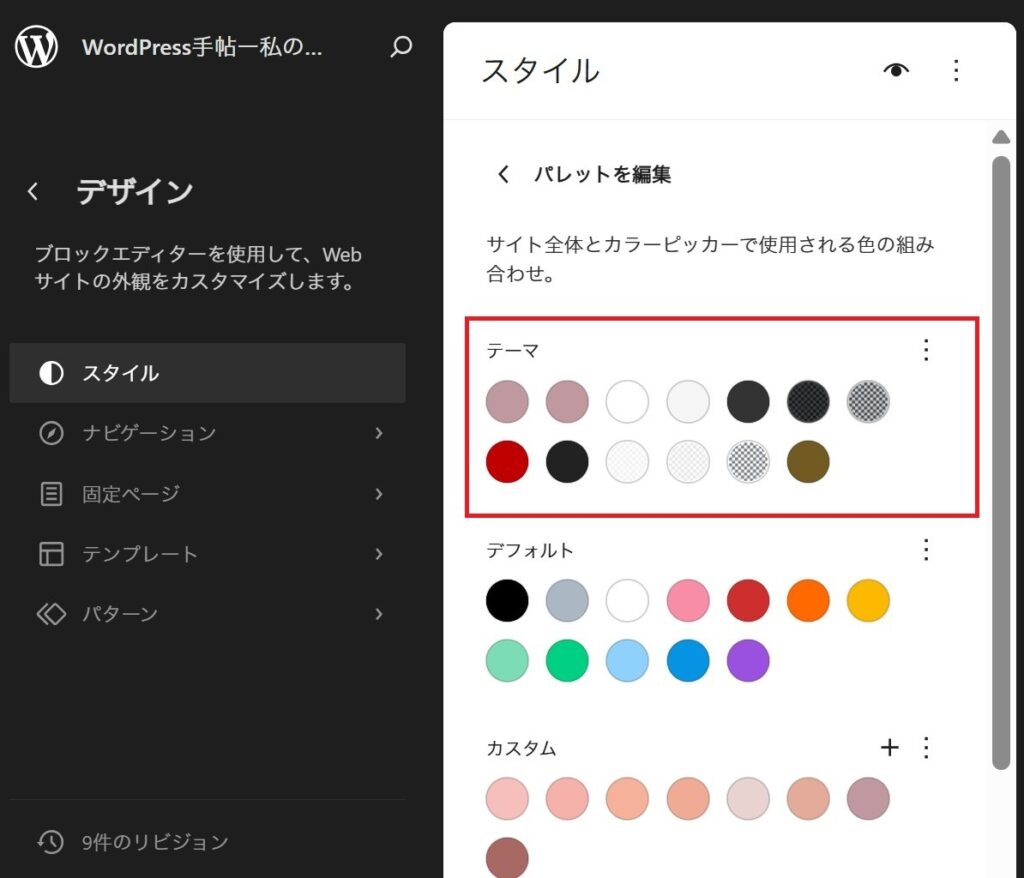Viewport: 1024px width, 878px height.
Task: Select the vivid blue default swatch
Action: pos(688,660)
